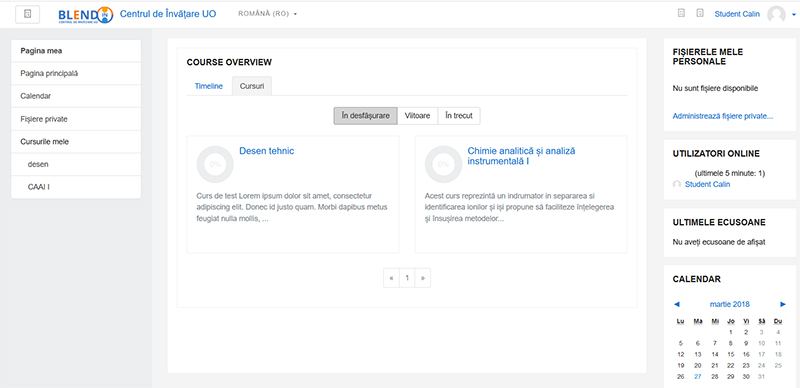The image size is (800, 388).
Task: Click the '(ultimele 5 minute: 1)' text
Action: coord(730,174)
